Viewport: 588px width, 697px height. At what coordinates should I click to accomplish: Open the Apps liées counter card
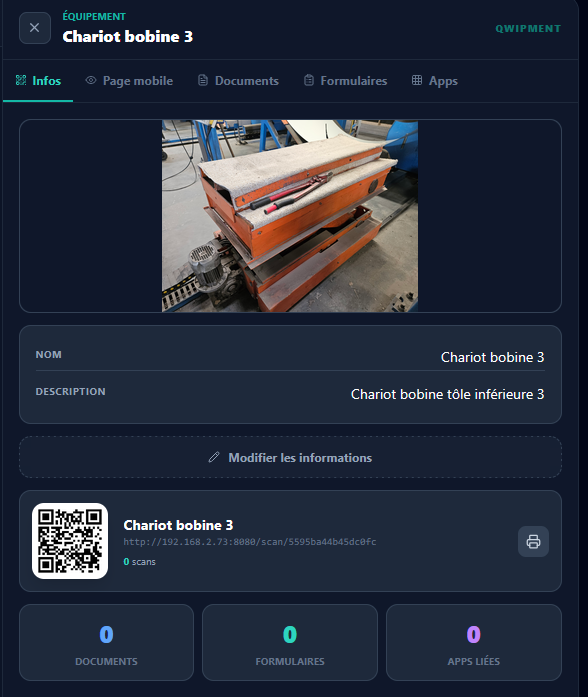(x=474, y=642)
